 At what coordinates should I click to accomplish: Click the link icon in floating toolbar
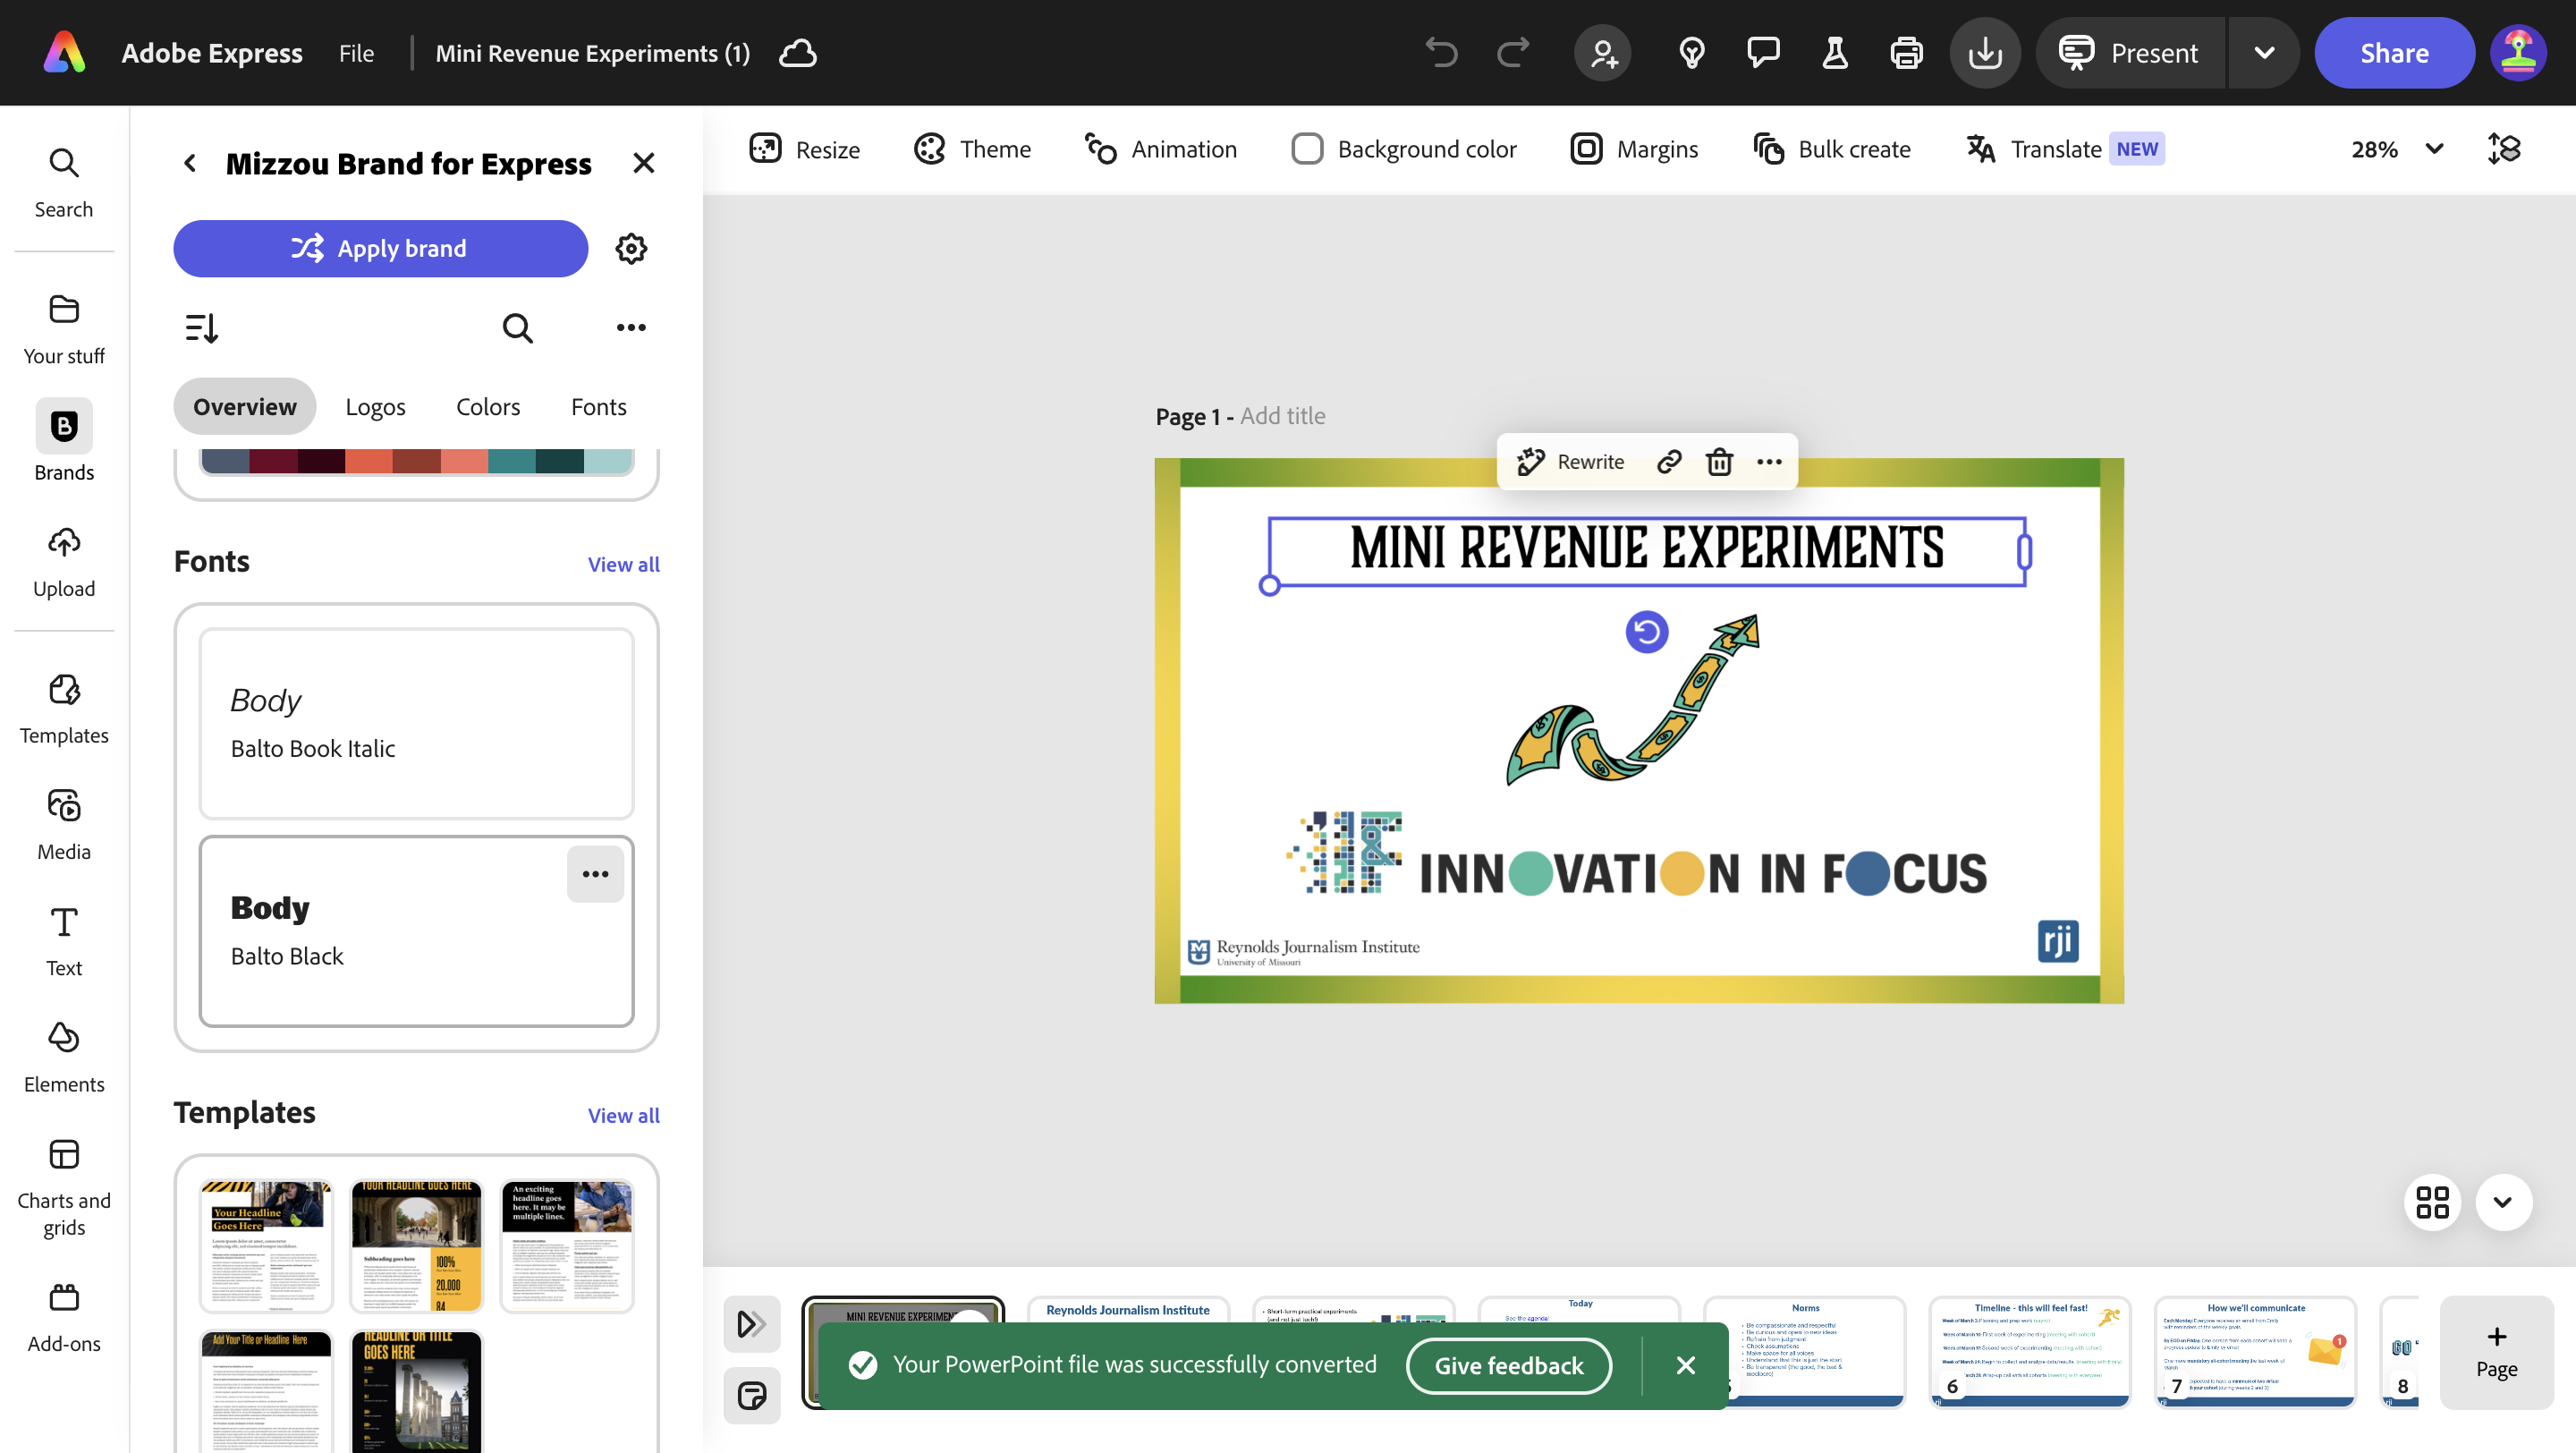pos(1668,461)
